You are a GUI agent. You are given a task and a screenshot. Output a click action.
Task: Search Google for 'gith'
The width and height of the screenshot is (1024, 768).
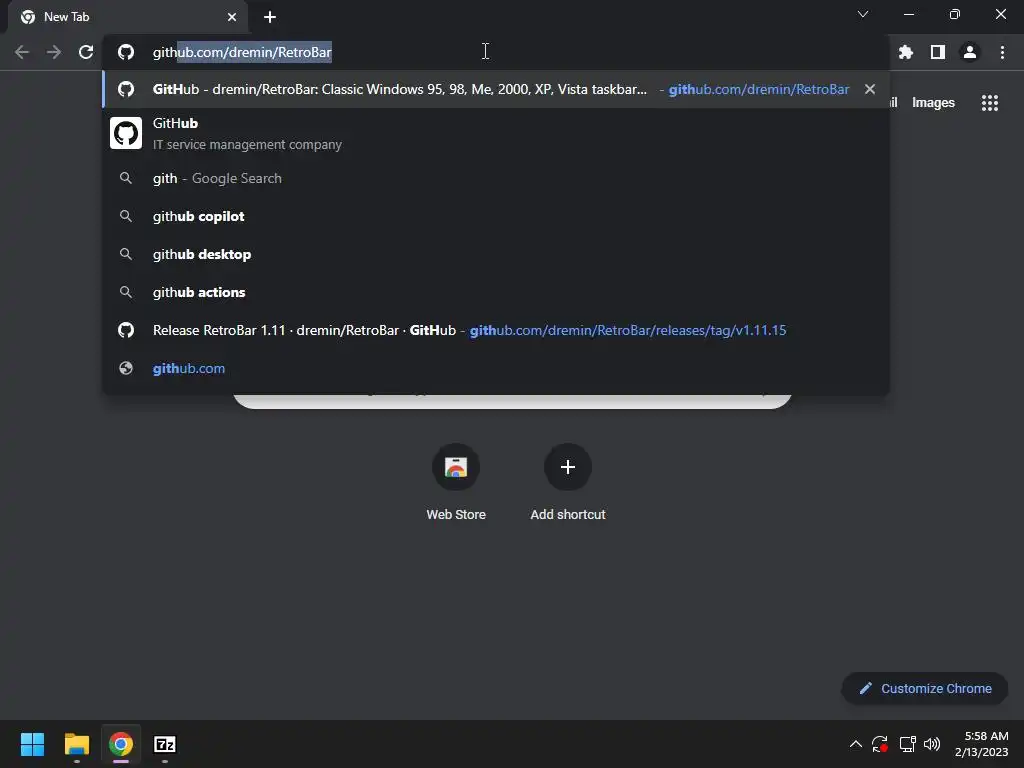[x=496, y=178]
